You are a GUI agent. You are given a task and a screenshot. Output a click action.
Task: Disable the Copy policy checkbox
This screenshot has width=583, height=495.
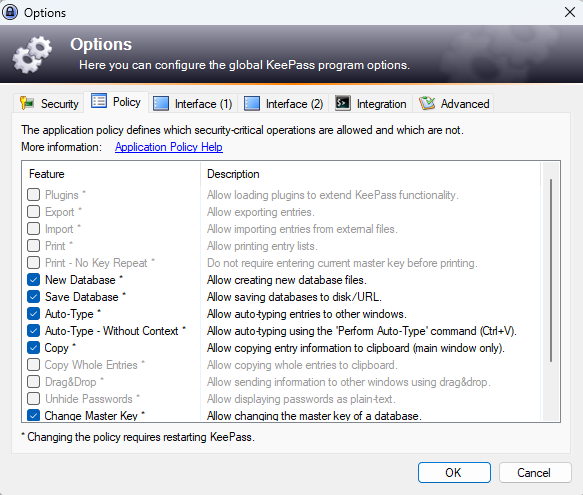(33, 348)
